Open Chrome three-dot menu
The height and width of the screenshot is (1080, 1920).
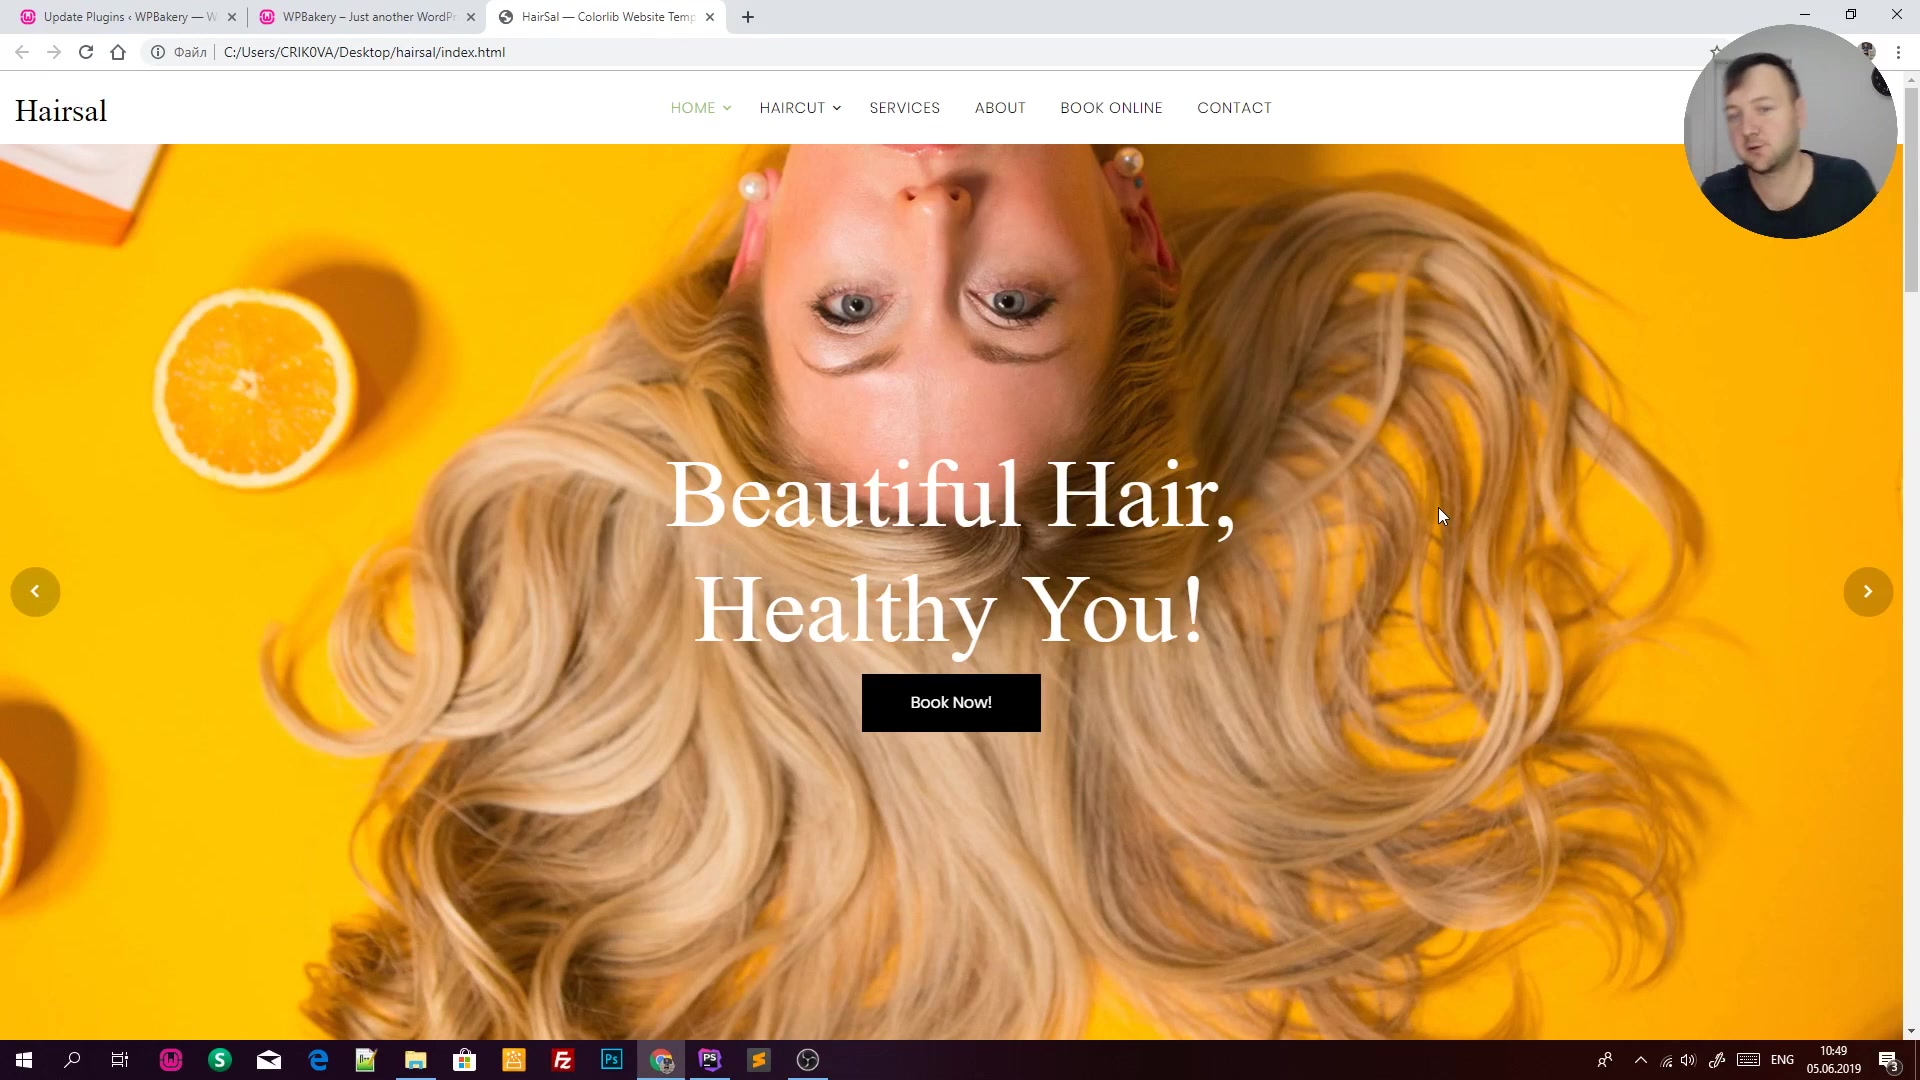(1898, 52)
